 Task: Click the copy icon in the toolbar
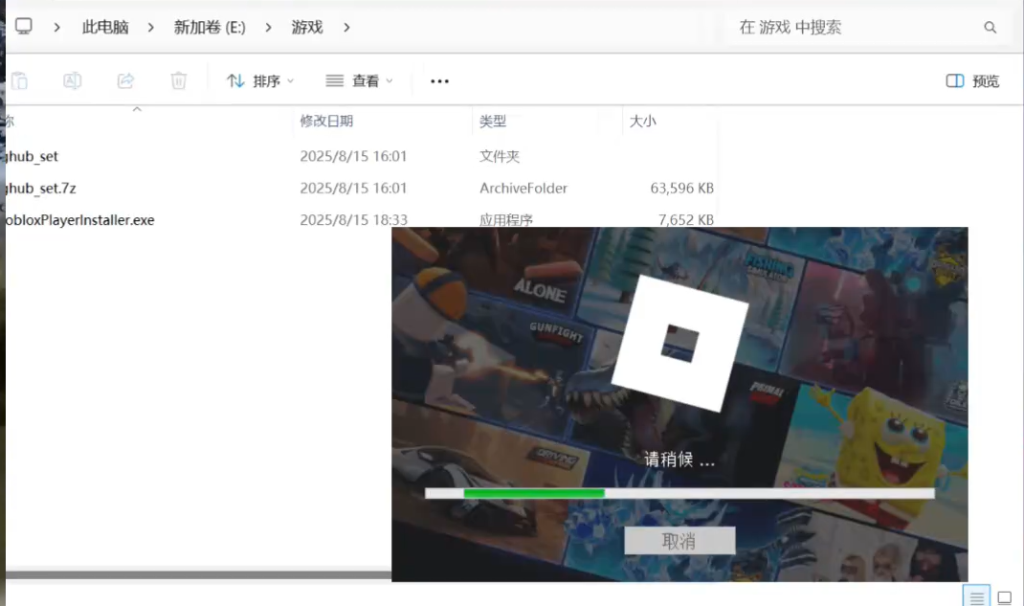pyautogui.click(x=19, y=81)
